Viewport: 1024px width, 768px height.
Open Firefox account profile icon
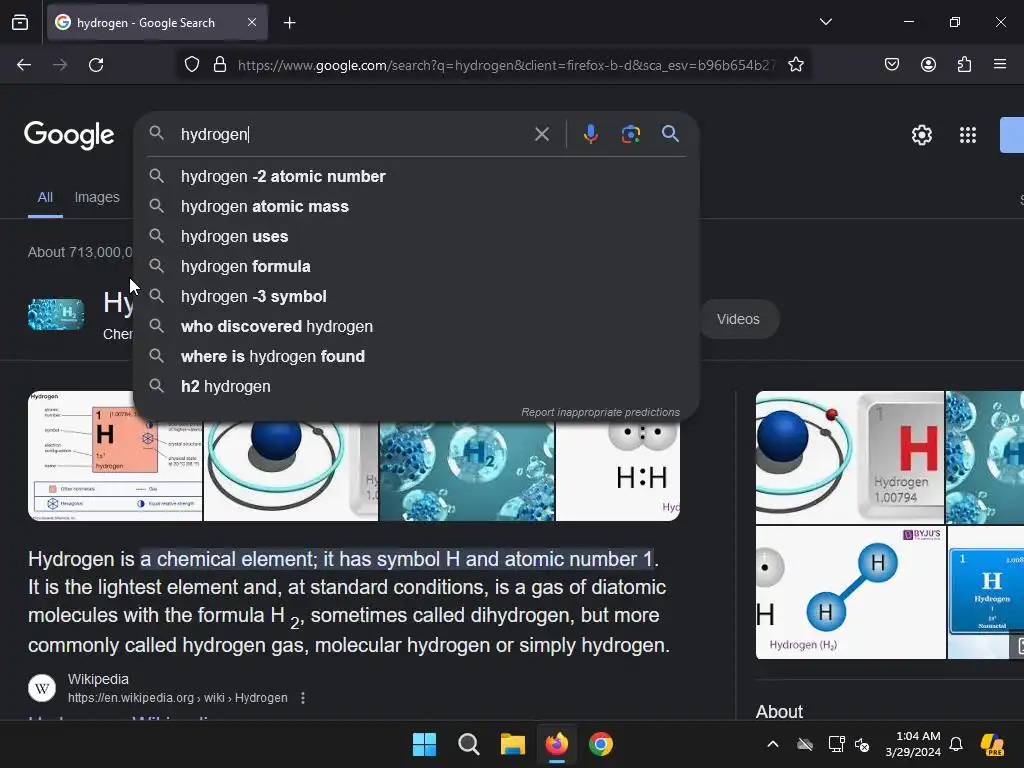928,65
